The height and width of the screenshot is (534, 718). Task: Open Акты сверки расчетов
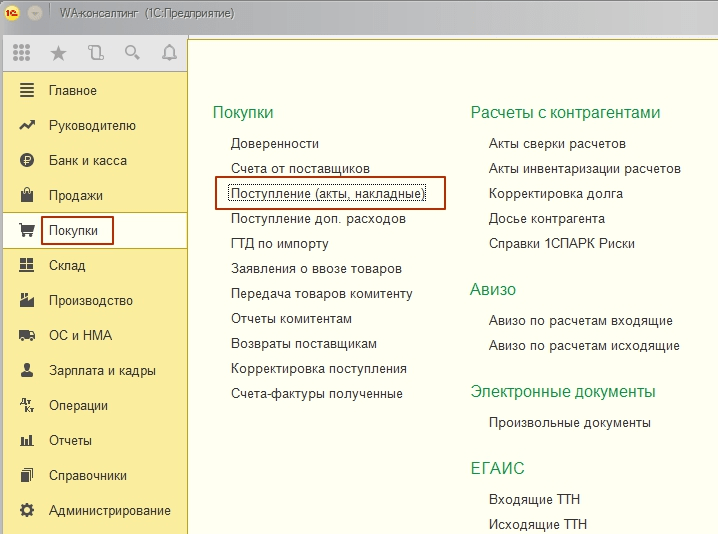[557, 144]
